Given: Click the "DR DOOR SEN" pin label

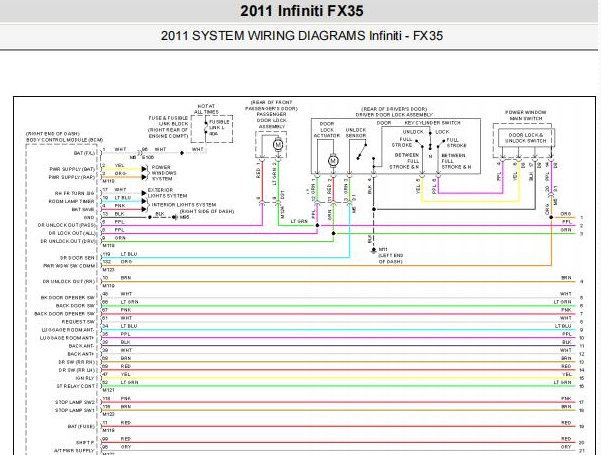Looking at the screenshot, I should click(x=77, y=258).
